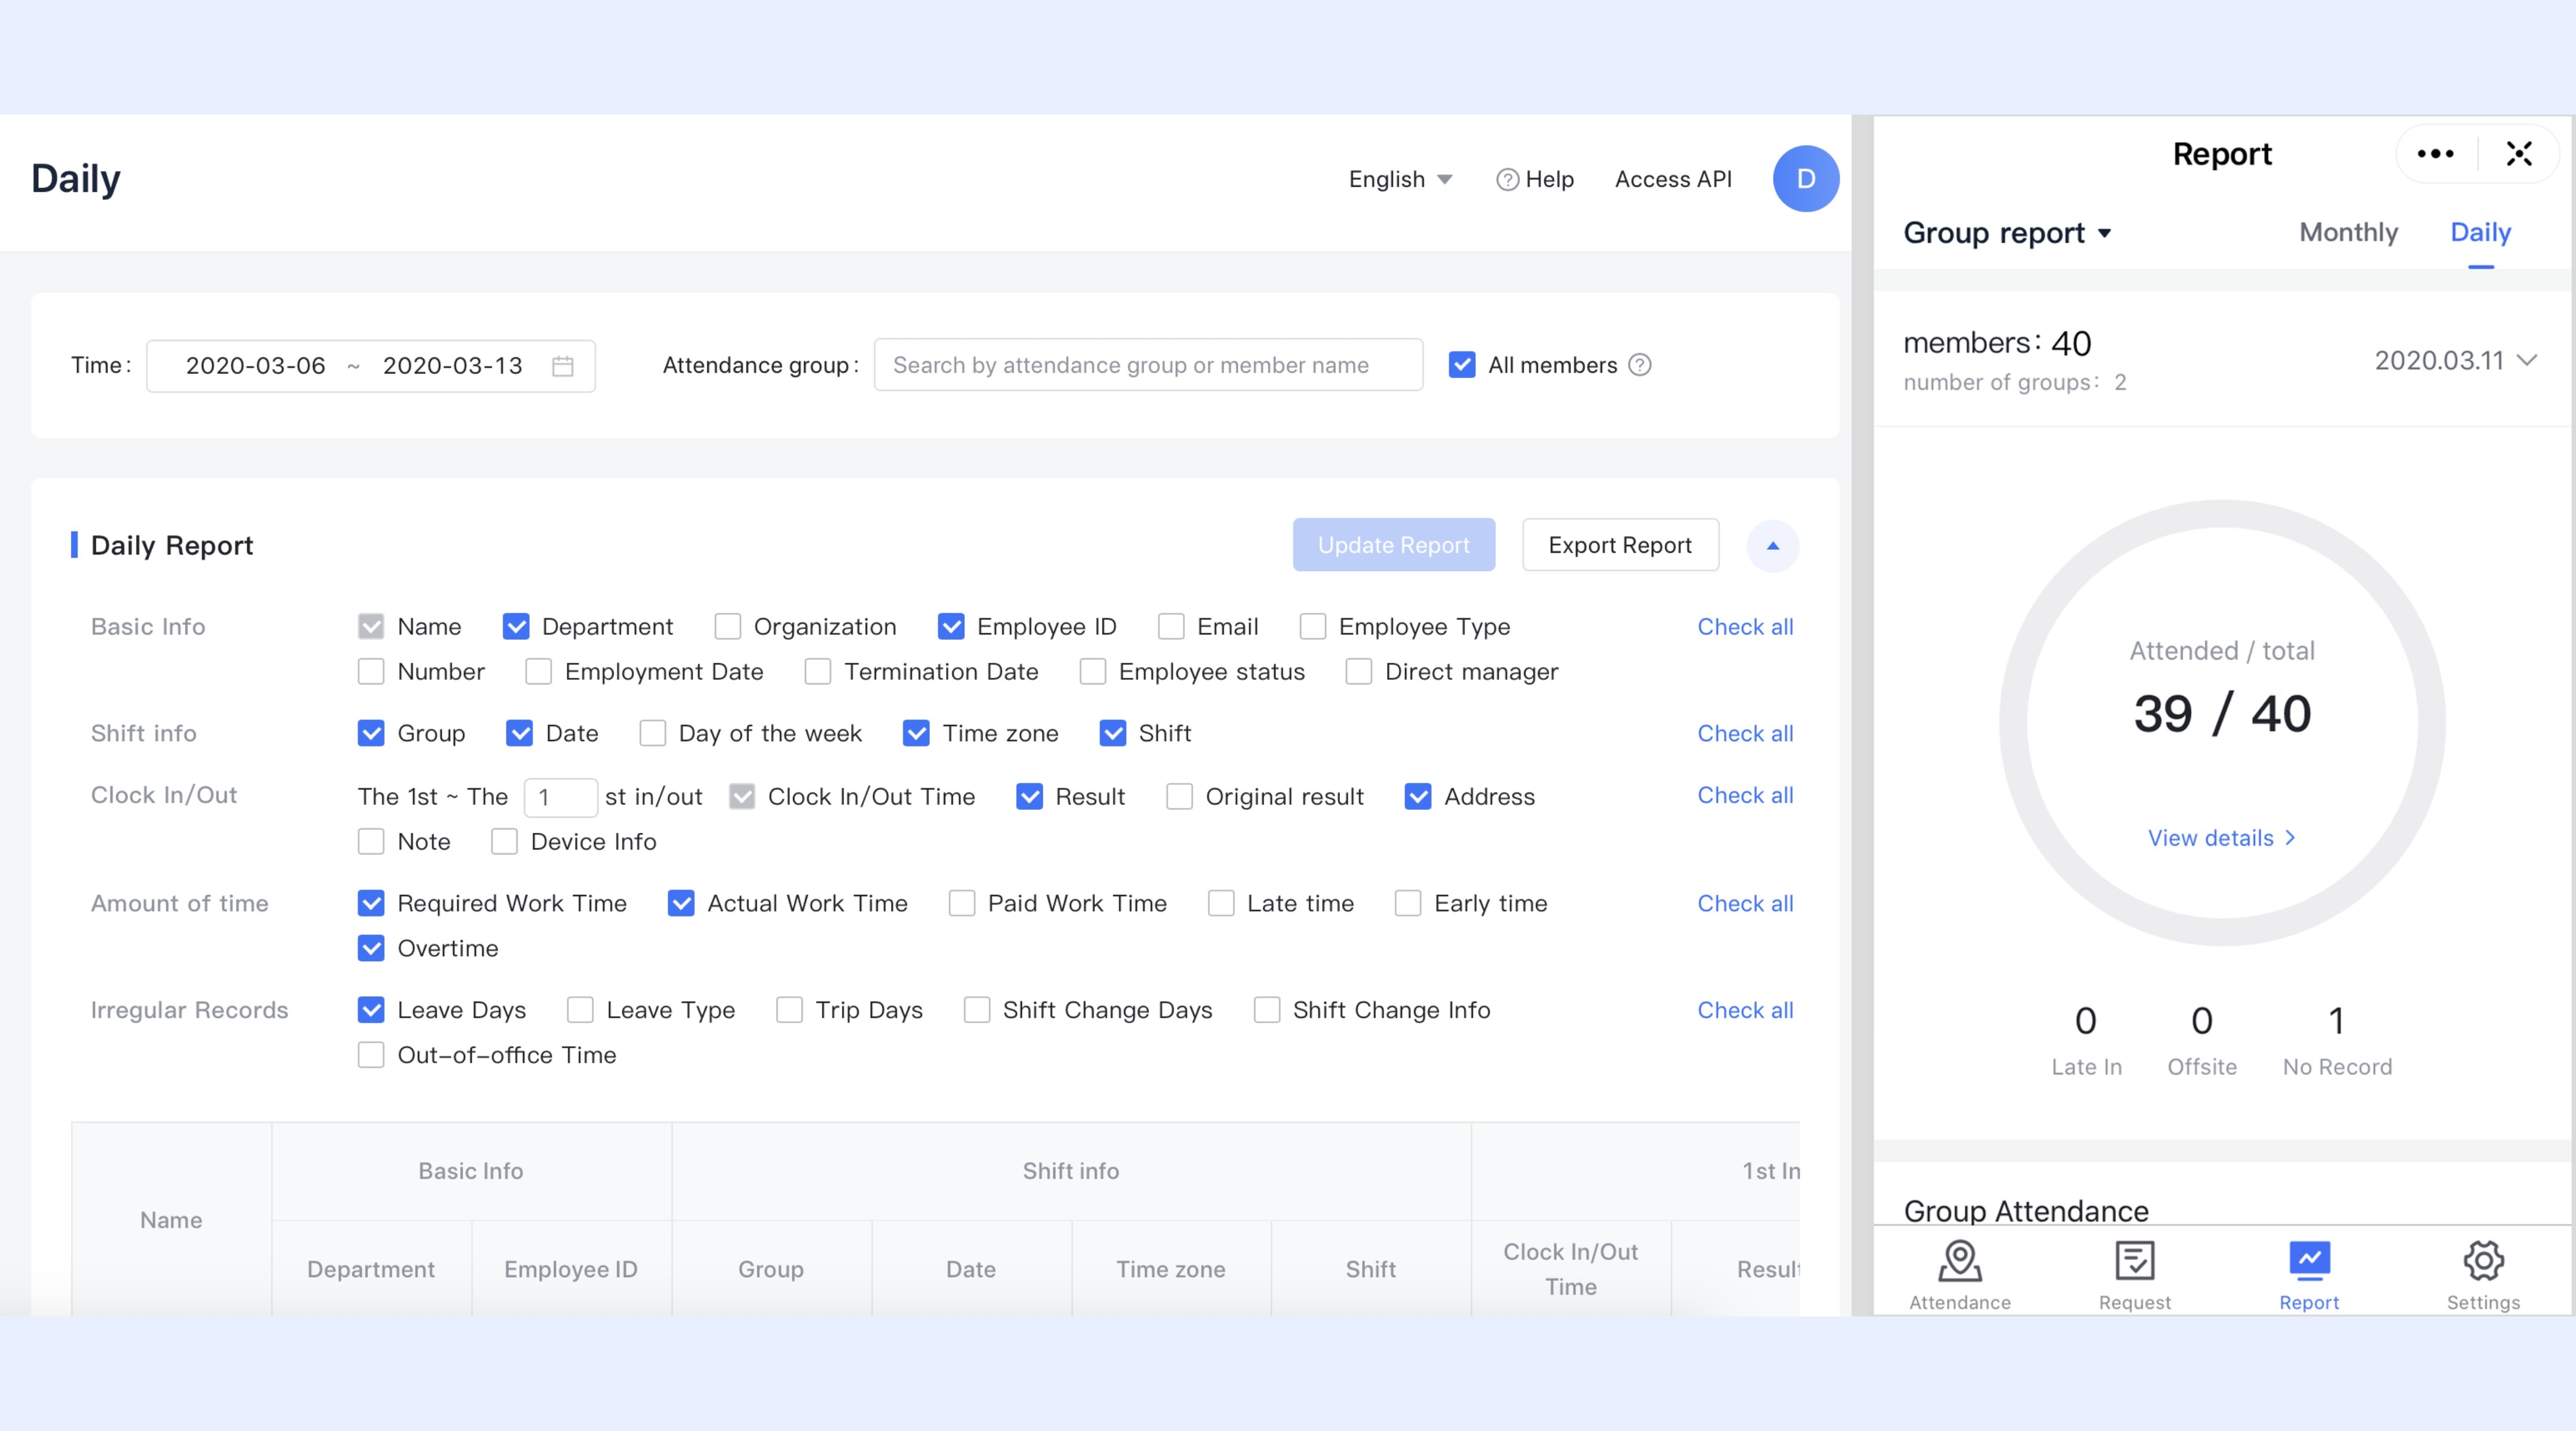The width and height of the screenshot is (2576, 1431).
Task: Check the Organization checkbox
Action: click(x=728, y=627)
